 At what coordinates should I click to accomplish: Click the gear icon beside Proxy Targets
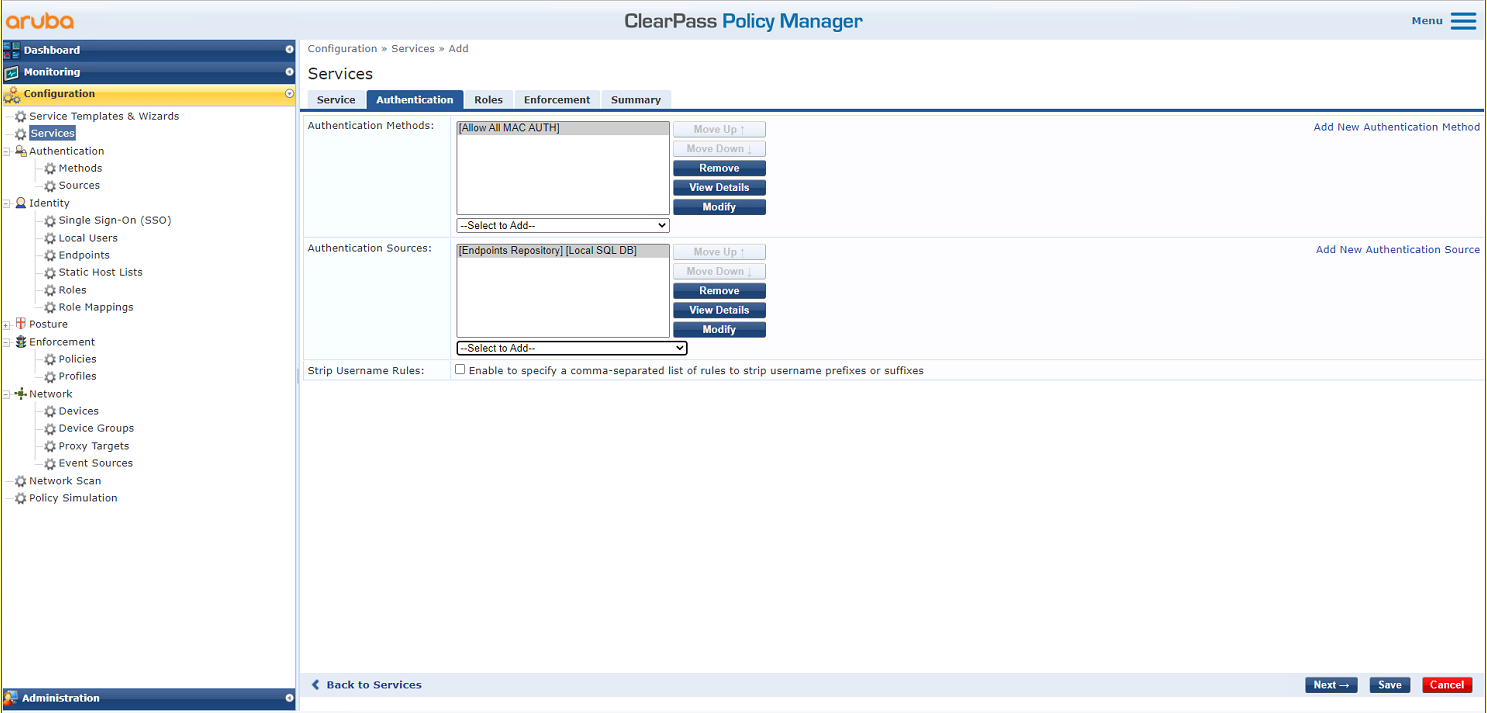click(x=50, y=446)
